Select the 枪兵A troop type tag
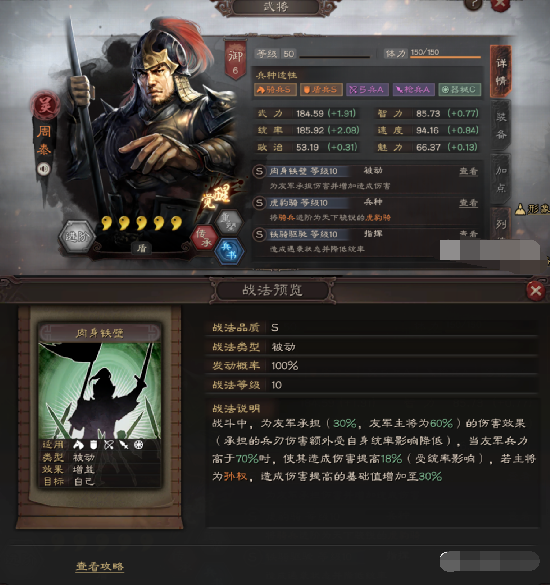This screenshot has height=585, width=550. (414, 90)
